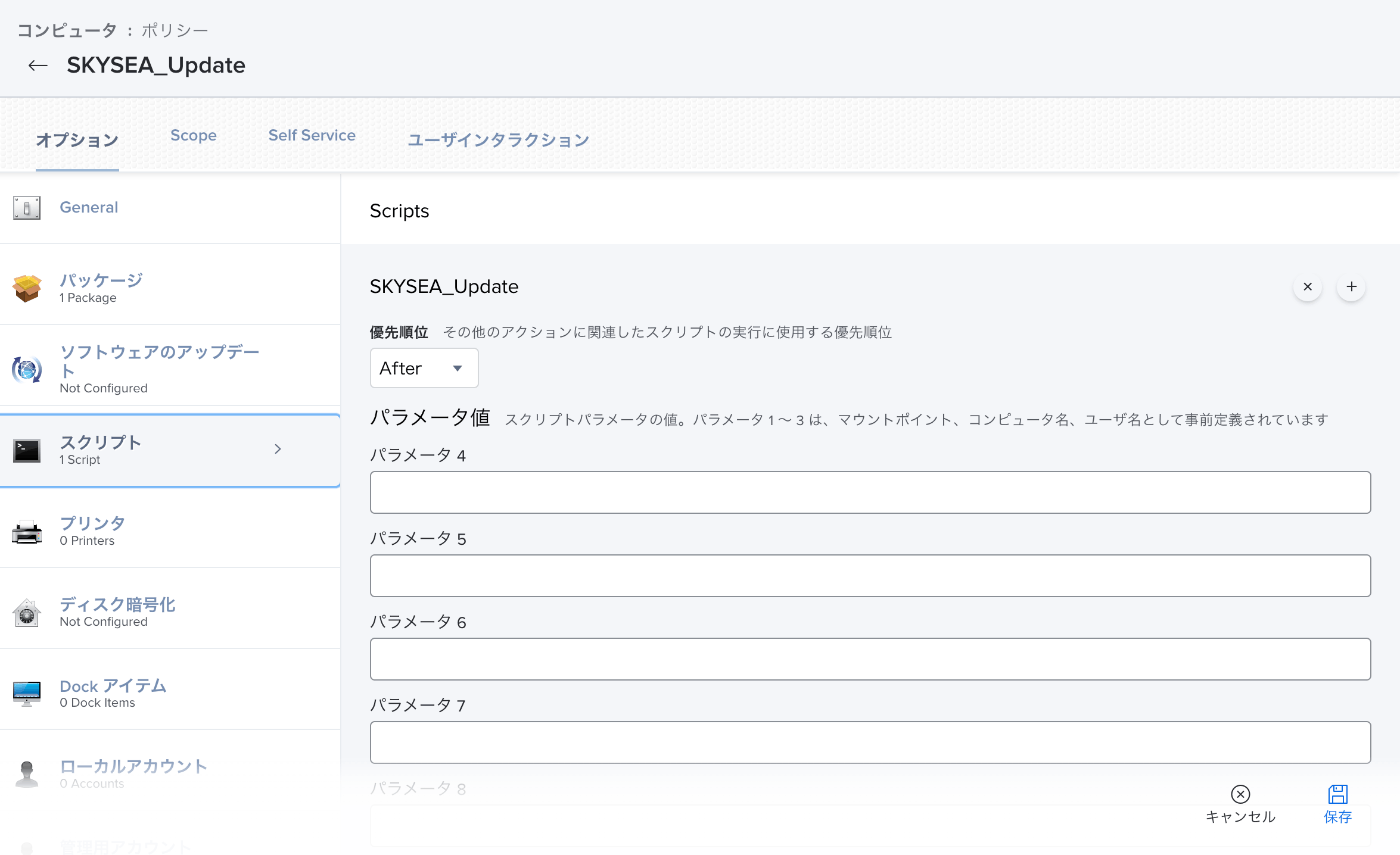Open ソフトウェアのアップデート payload
This screenshot has height=855, width=1400.
[x=170, y=369]
